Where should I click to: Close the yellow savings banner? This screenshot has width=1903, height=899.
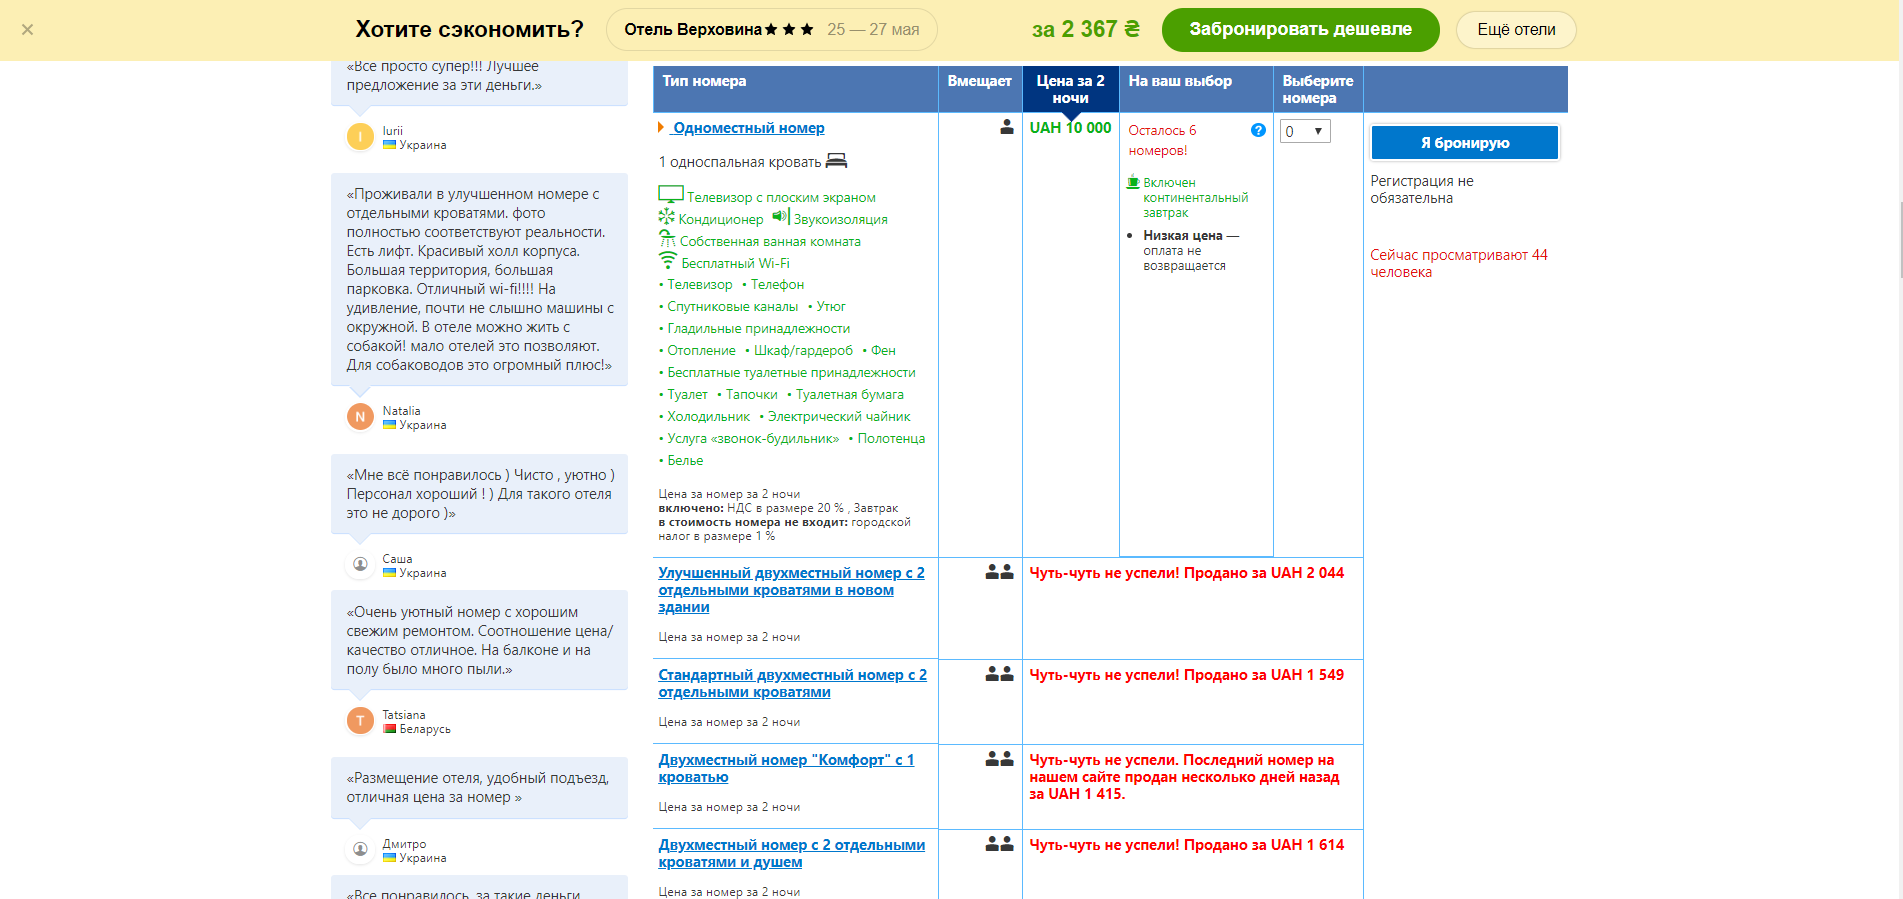(28, 30)
